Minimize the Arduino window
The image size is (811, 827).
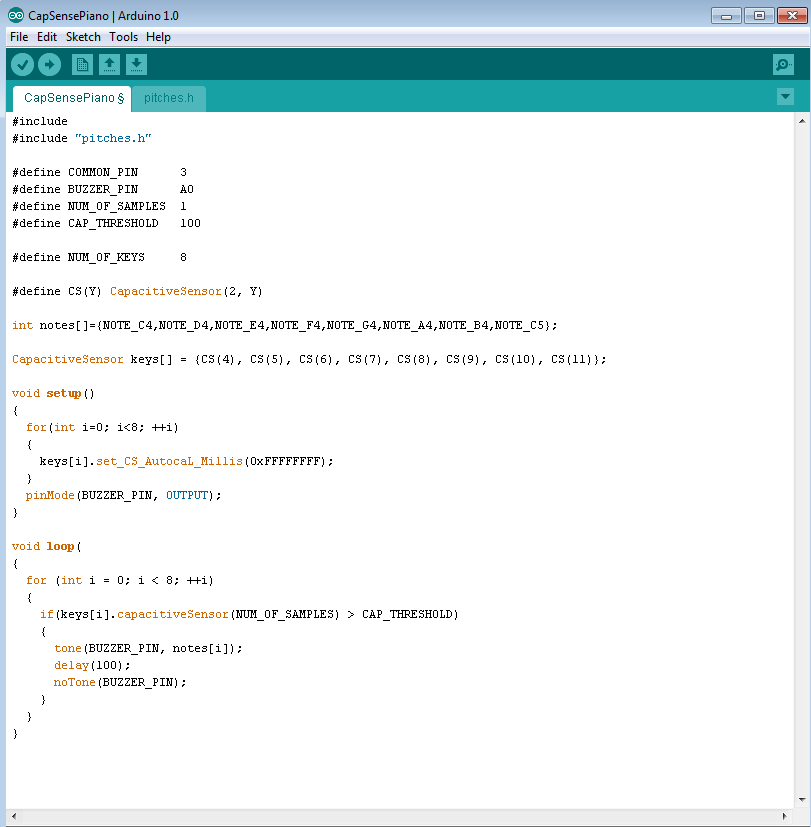(726, 16)
